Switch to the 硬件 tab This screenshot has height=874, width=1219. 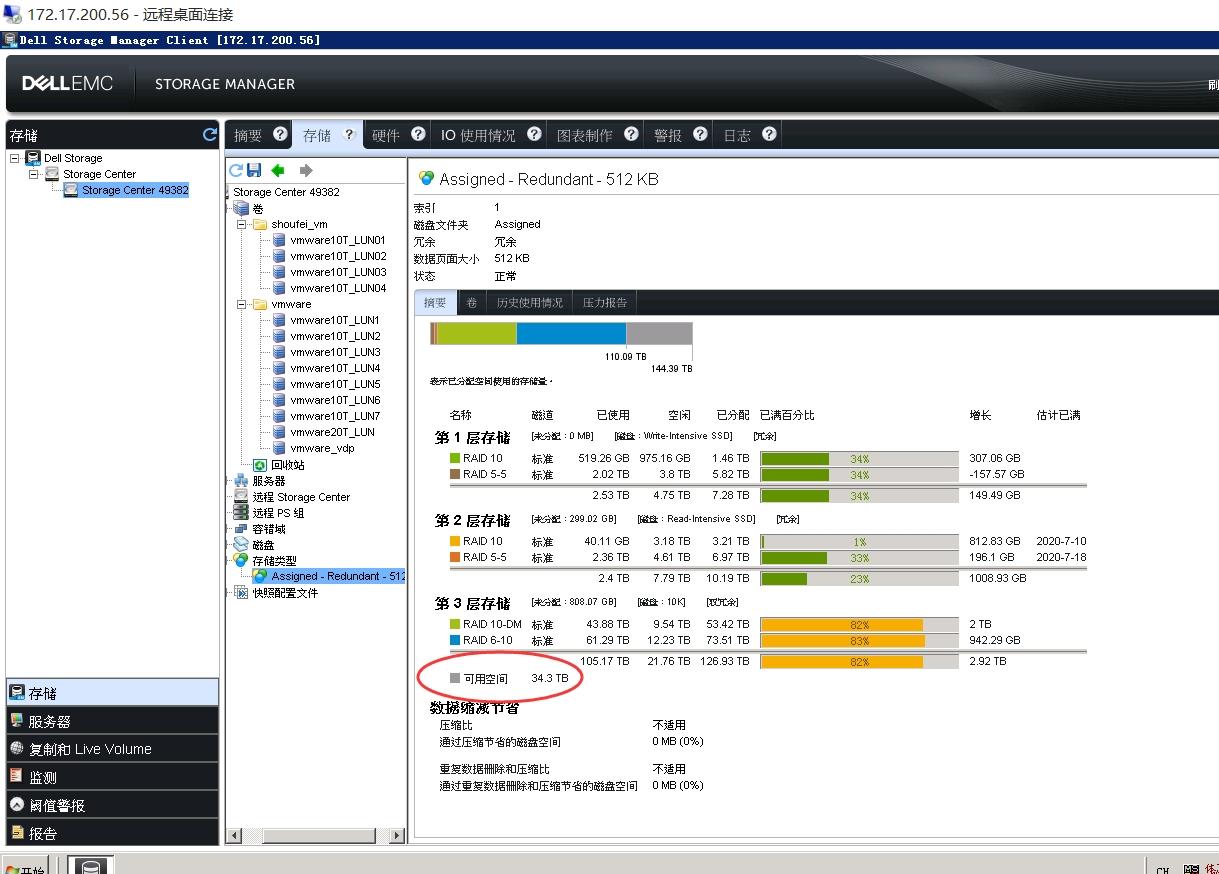[x=386, y=135]
